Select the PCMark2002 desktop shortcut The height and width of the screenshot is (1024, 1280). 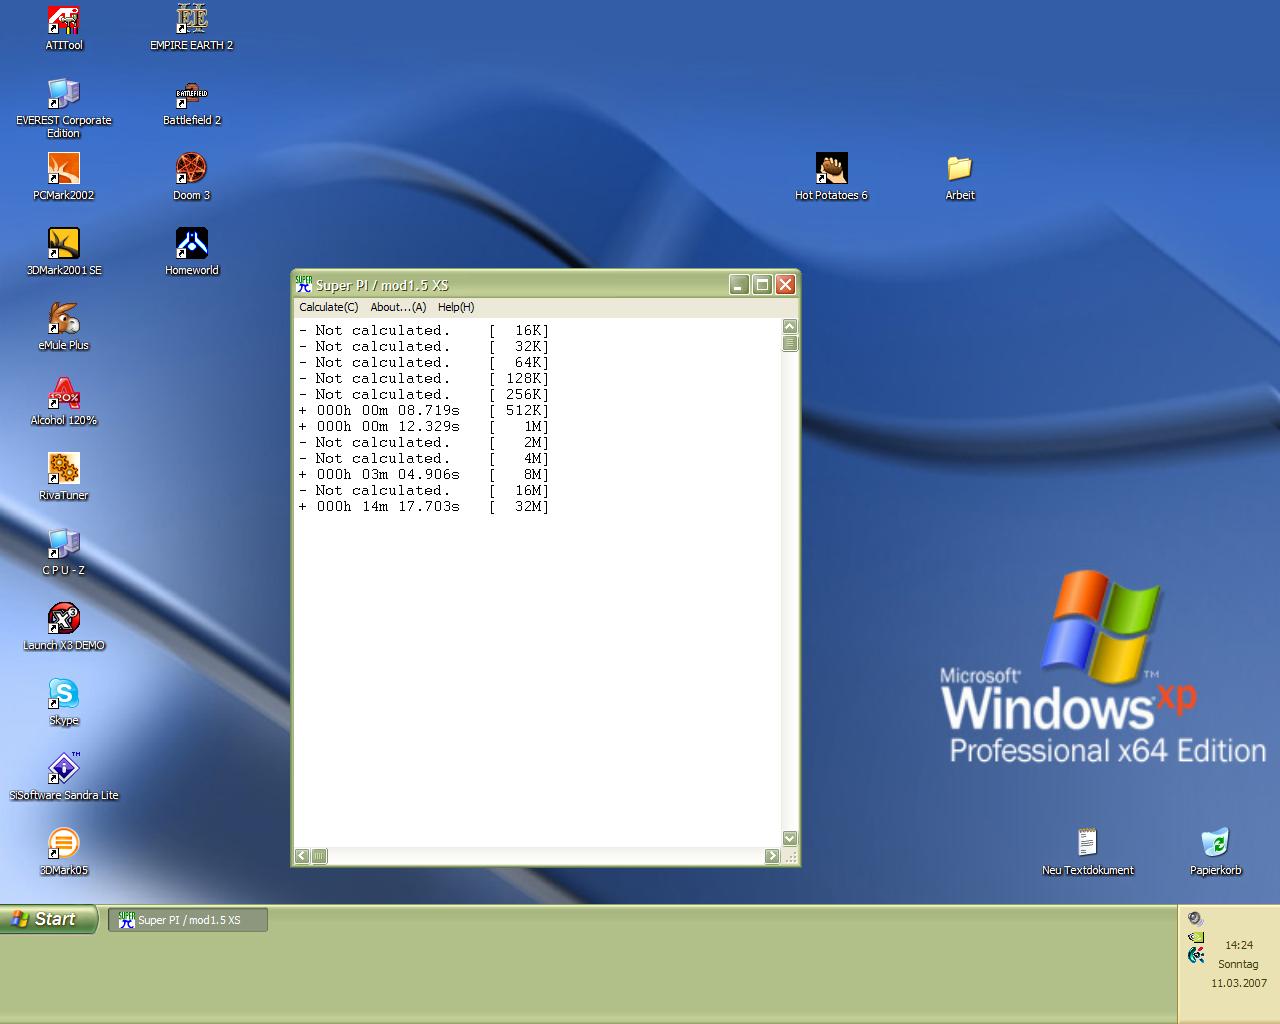point(64,169)
